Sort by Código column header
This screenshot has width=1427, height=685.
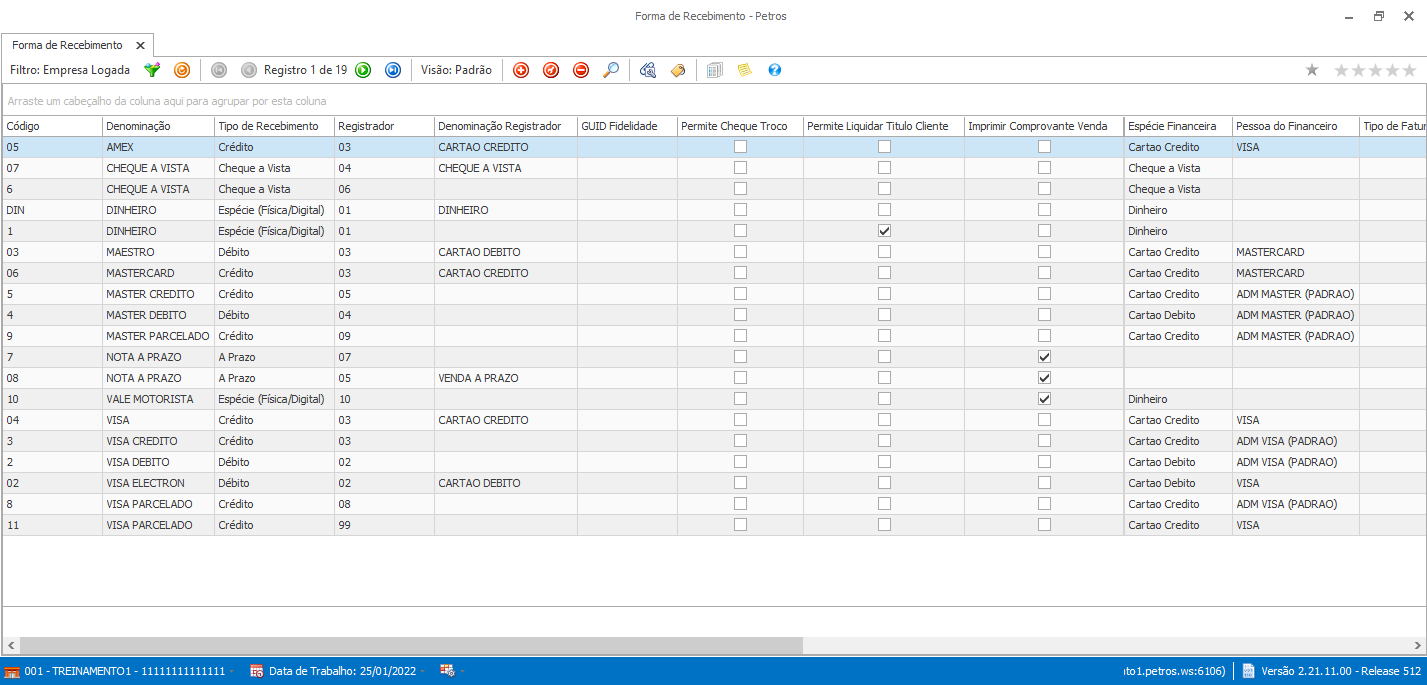coord(52,126)
